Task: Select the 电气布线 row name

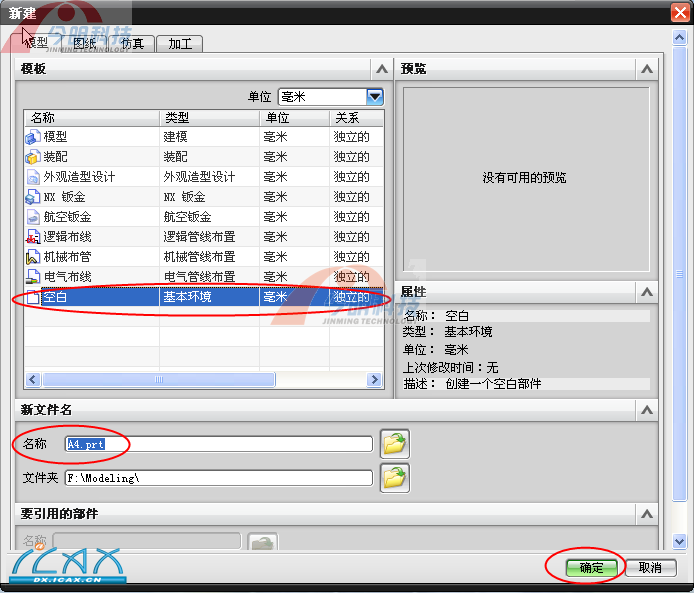Action: pyautogui.click(x=67, y=277)
